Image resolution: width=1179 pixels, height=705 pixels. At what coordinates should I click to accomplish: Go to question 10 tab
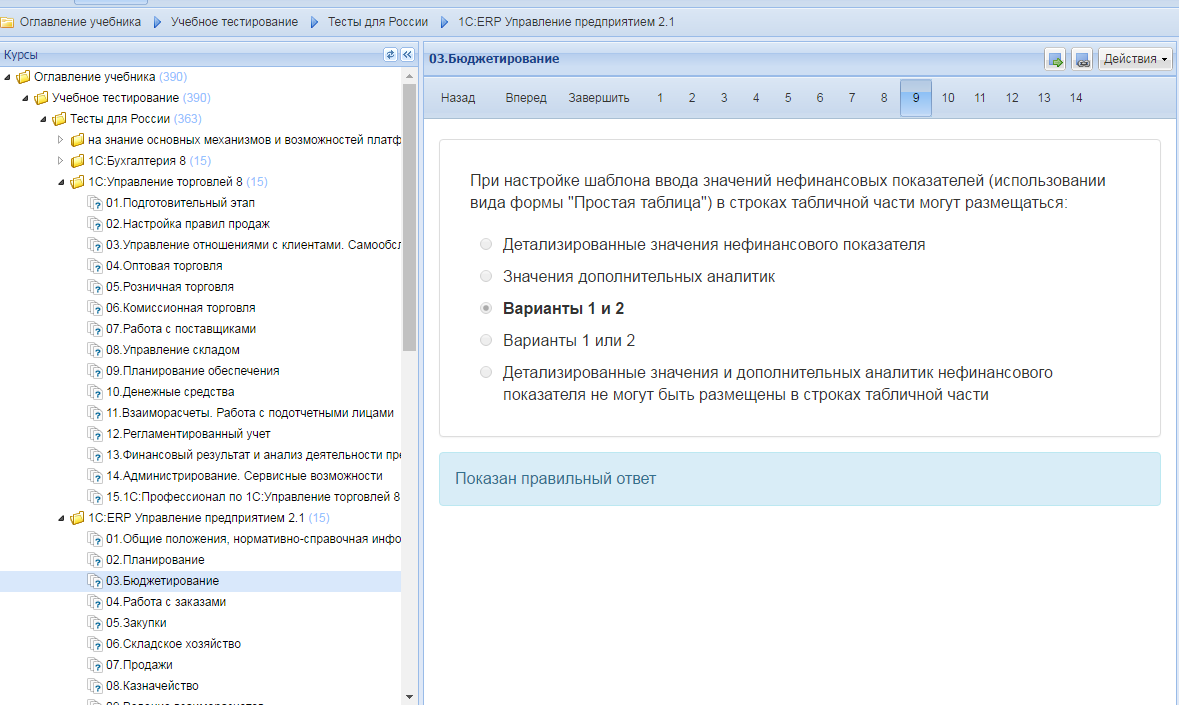point(948,98)
